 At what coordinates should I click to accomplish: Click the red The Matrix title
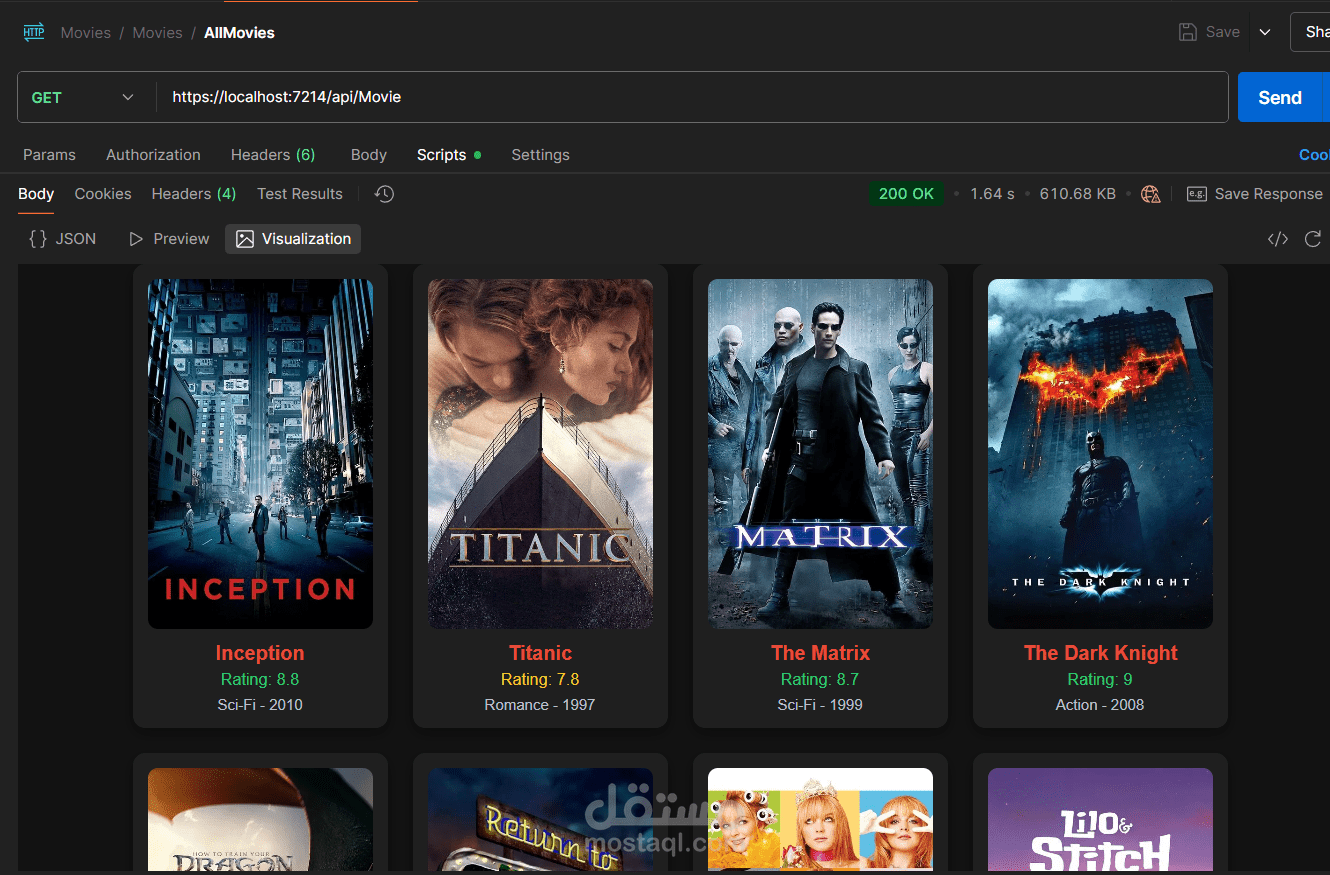click(820, 653)
